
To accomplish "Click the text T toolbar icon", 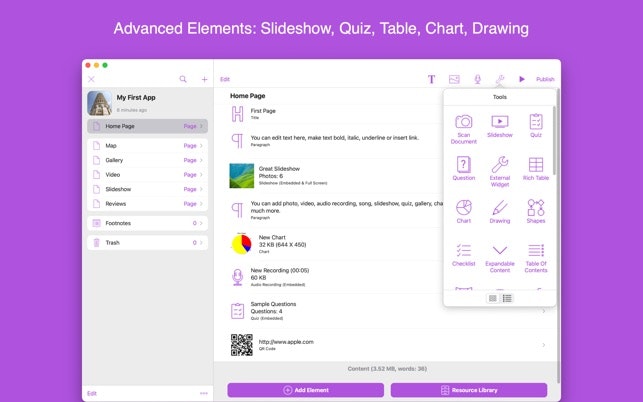I will [431, 79].
